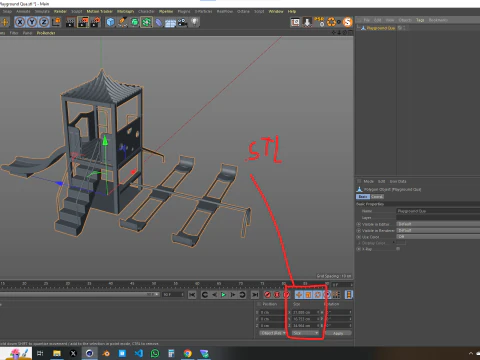
Task: Toggle Visible in Renderer circle
Action: point(359,231)
